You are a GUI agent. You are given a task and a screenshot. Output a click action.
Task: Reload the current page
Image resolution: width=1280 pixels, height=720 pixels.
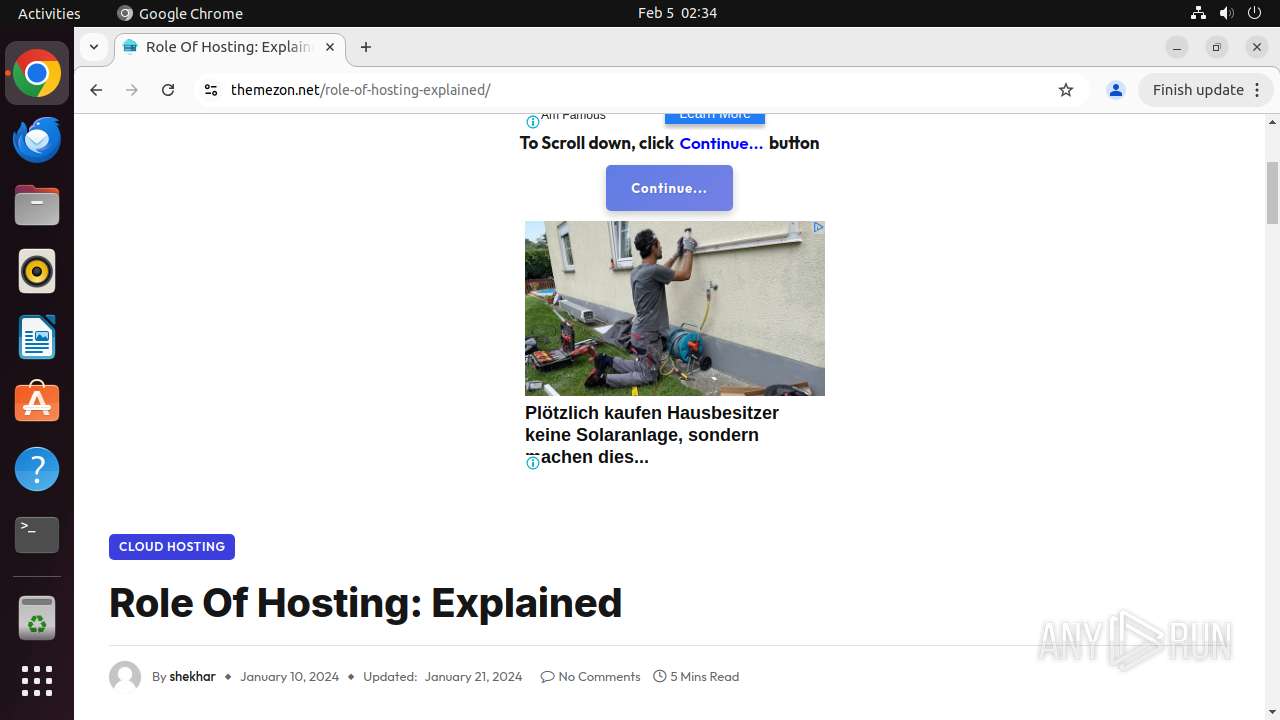pyautogui.click(x=168, y=90)
